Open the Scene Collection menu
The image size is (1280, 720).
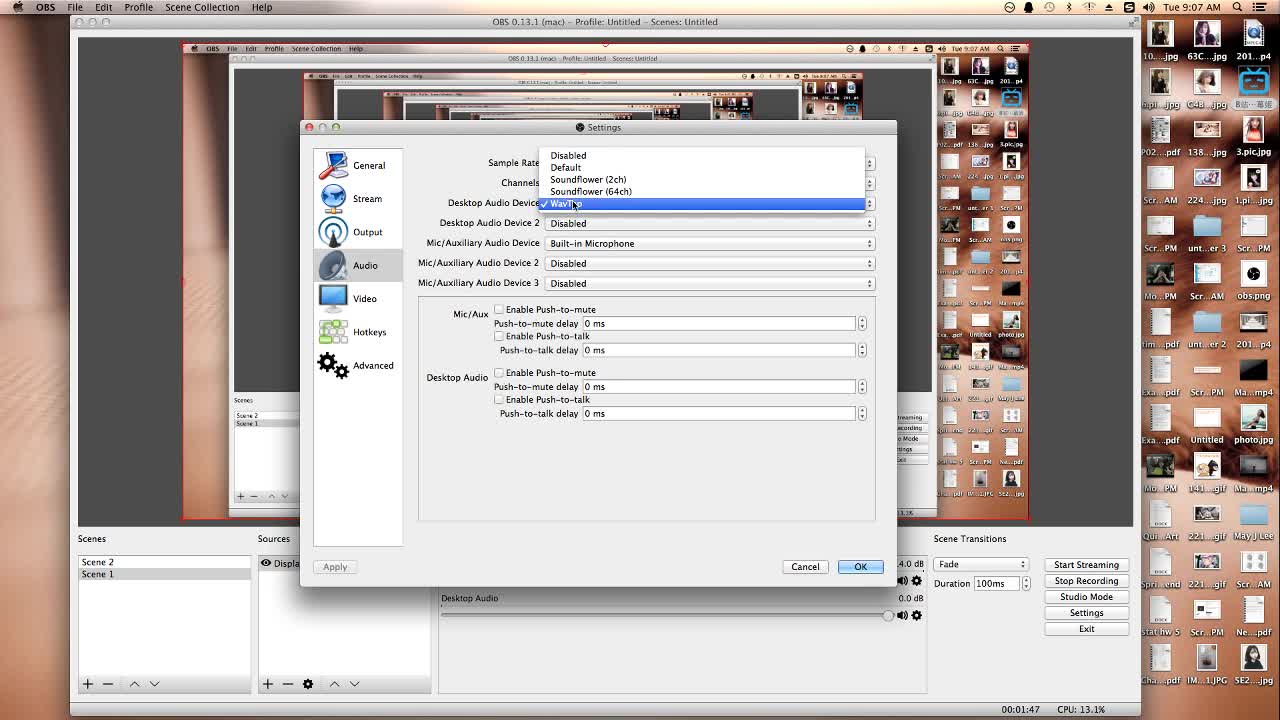202,7
